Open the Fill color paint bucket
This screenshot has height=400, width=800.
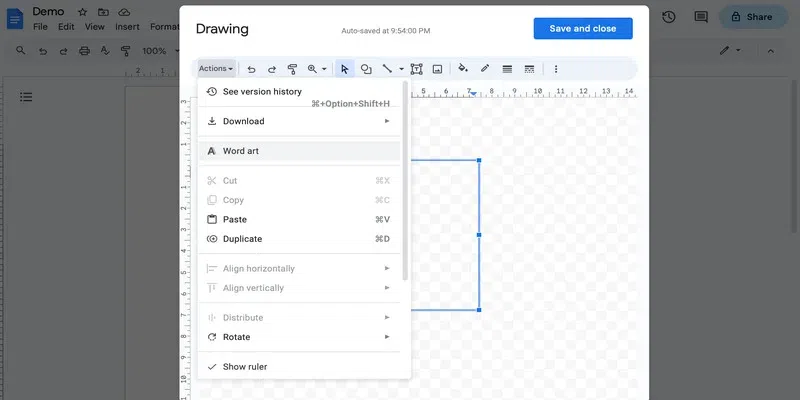click(463, 68)
